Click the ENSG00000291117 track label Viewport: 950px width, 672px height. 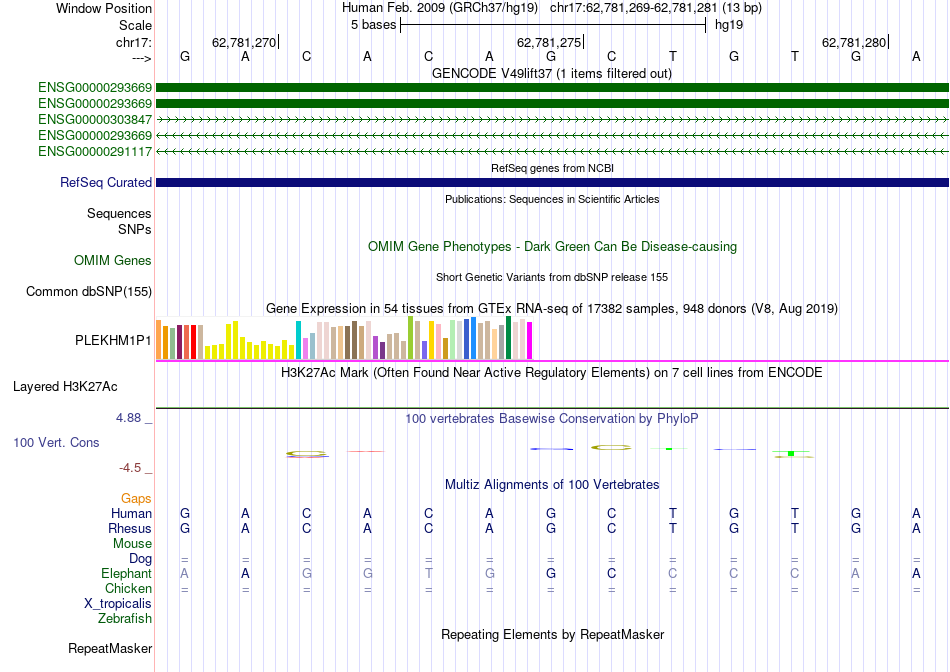coord(95,151)
